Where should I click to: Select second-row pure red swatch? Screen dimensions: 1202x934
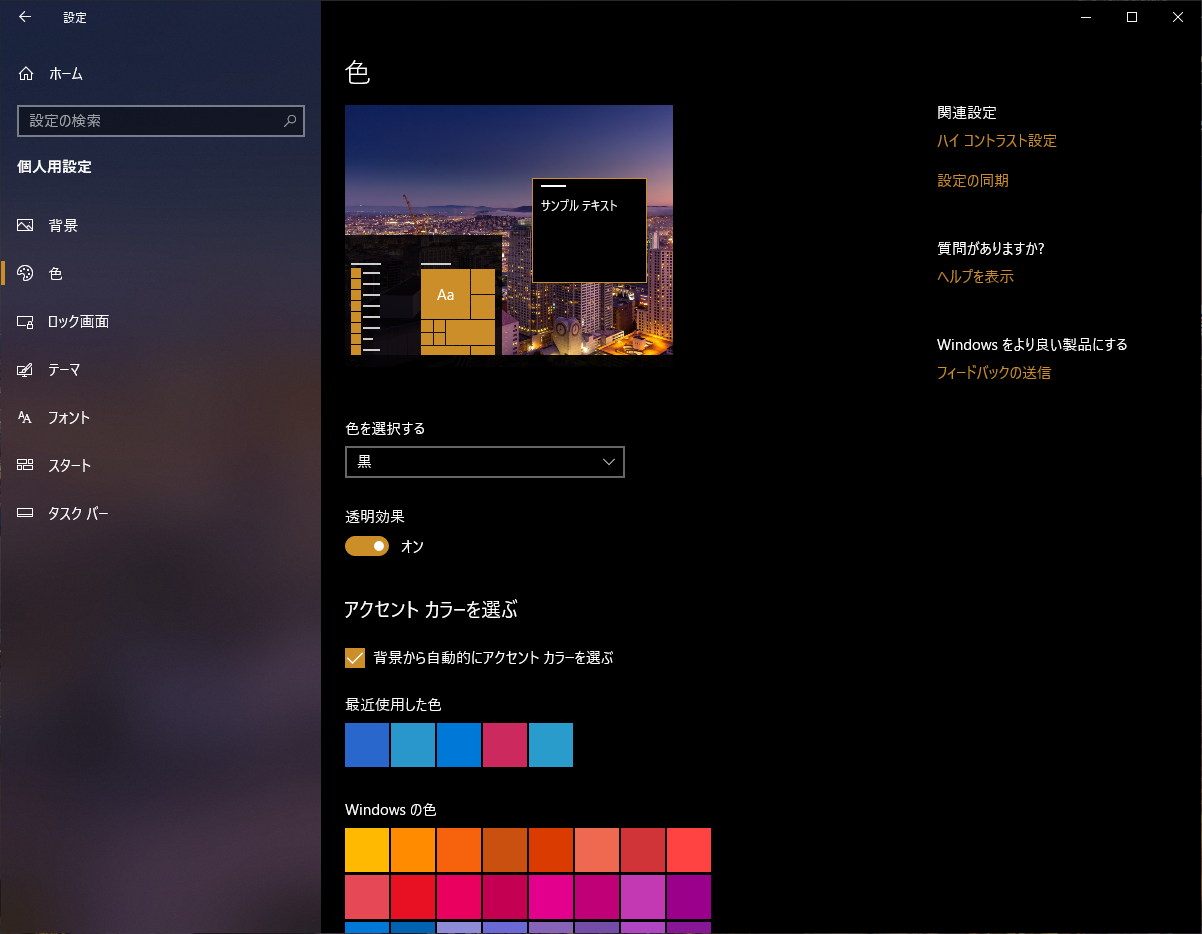[x=413, y=897]
